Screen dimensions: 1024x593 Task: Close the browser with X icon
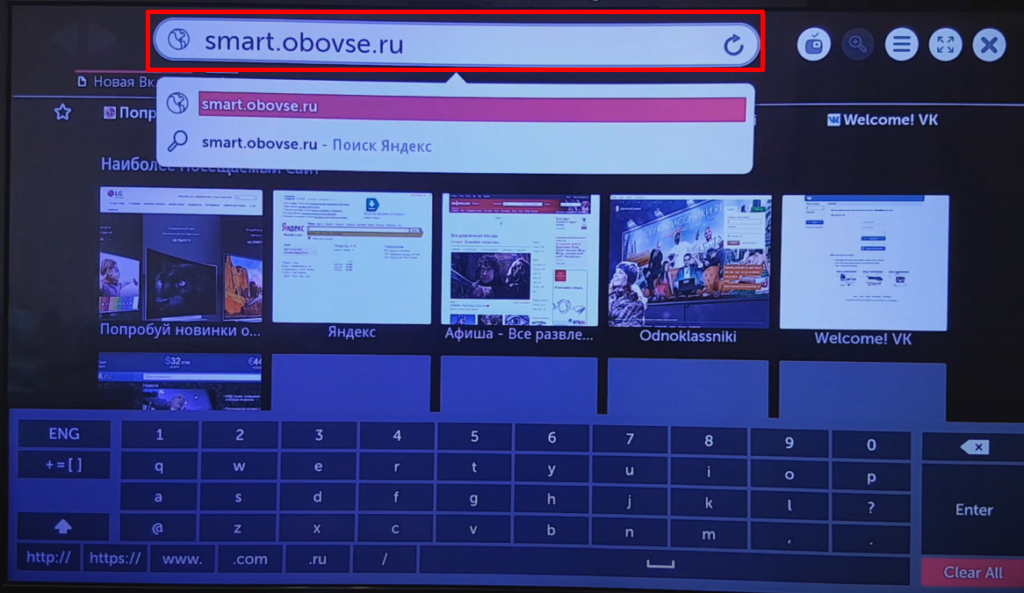[988, 44]
